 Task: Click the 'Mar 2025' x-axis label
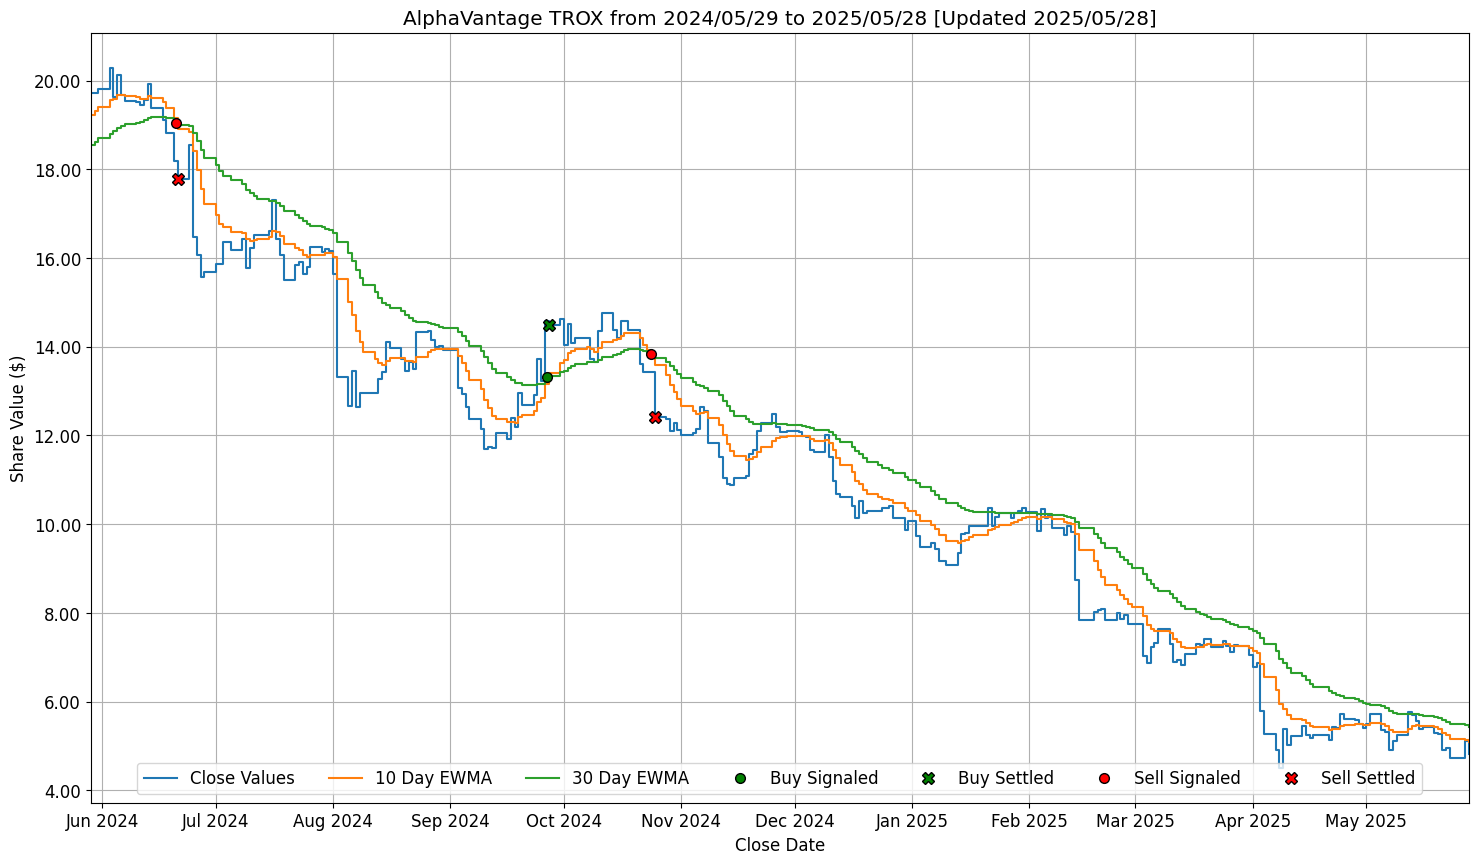(x=1135, y=821)
